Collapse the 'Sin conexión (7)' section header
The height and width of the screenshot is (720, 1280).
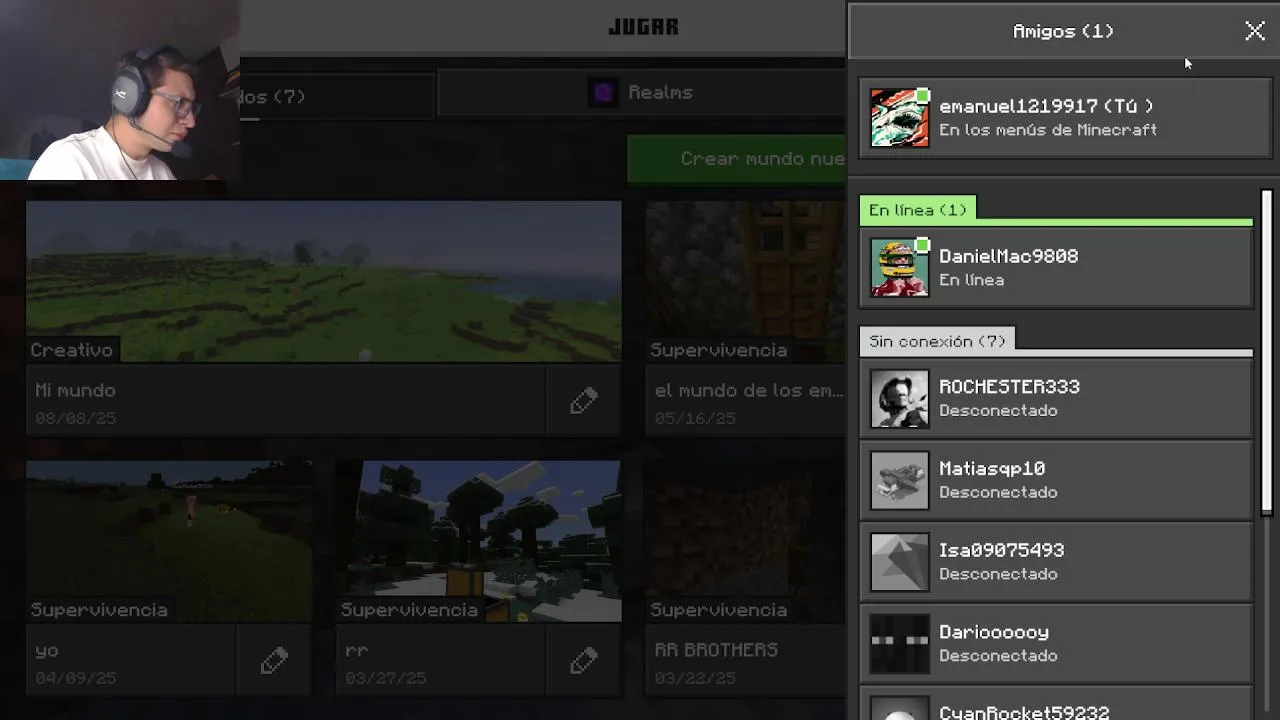(937, 341)
